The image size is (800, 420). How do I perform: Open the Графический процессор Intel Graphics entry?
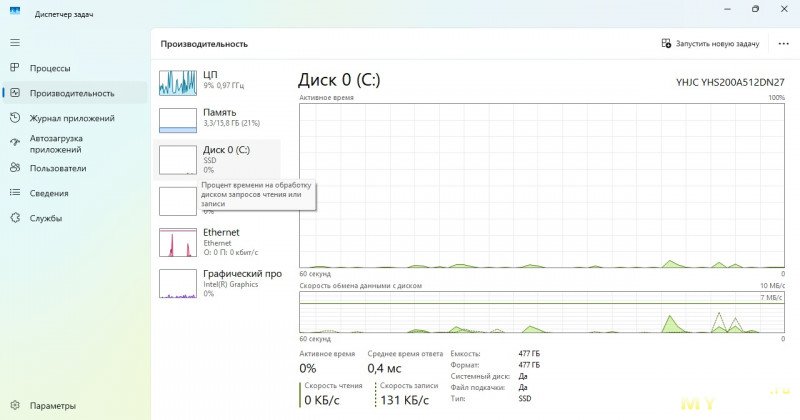tap(220, 283)
